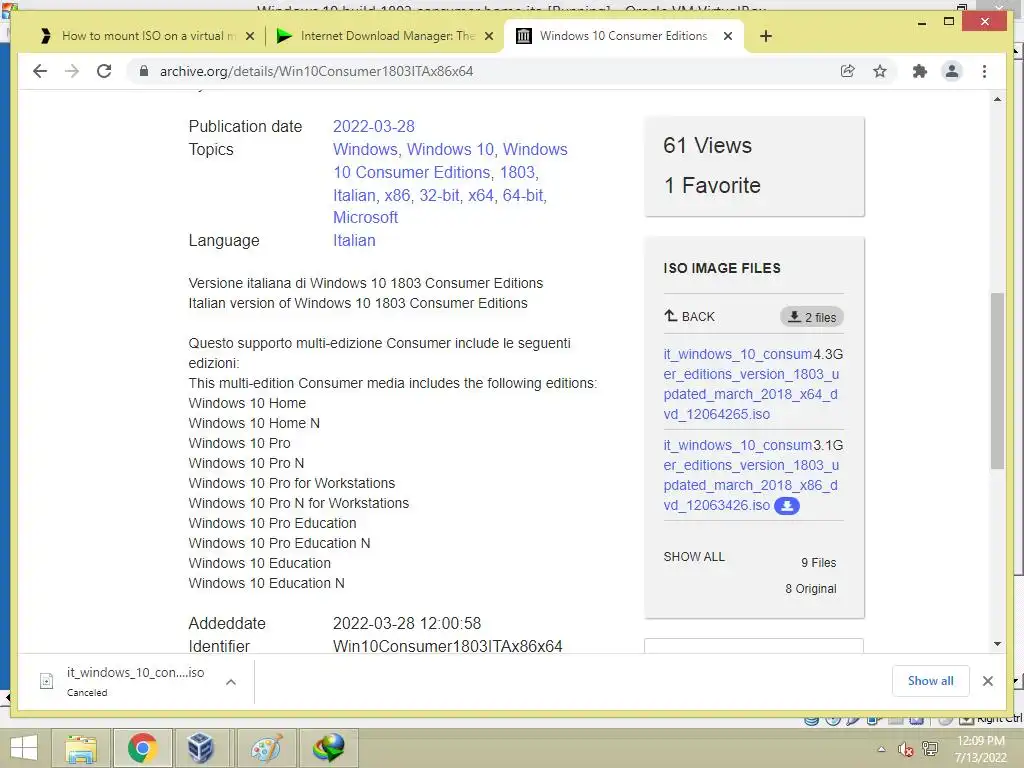View site info via the padlock icon
This screenshot has height=768, width=1024.
pyautogui.click(x=144, y=71)
